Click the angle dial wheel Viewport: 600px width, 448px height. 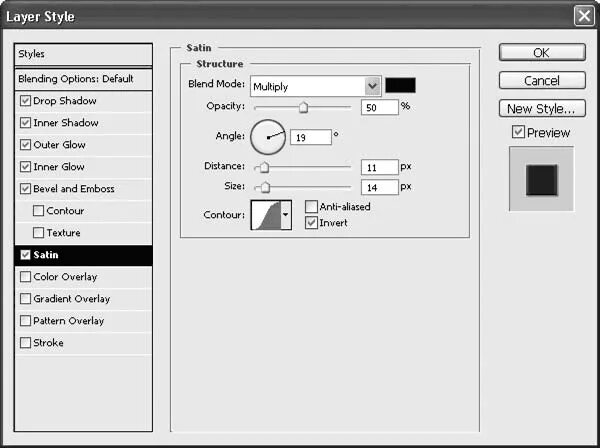[268, 137]
